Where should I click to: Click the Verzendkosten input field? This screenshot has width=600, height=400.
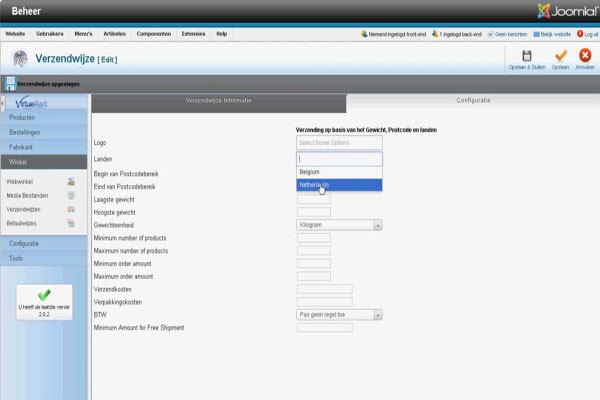tap(324, 288)
